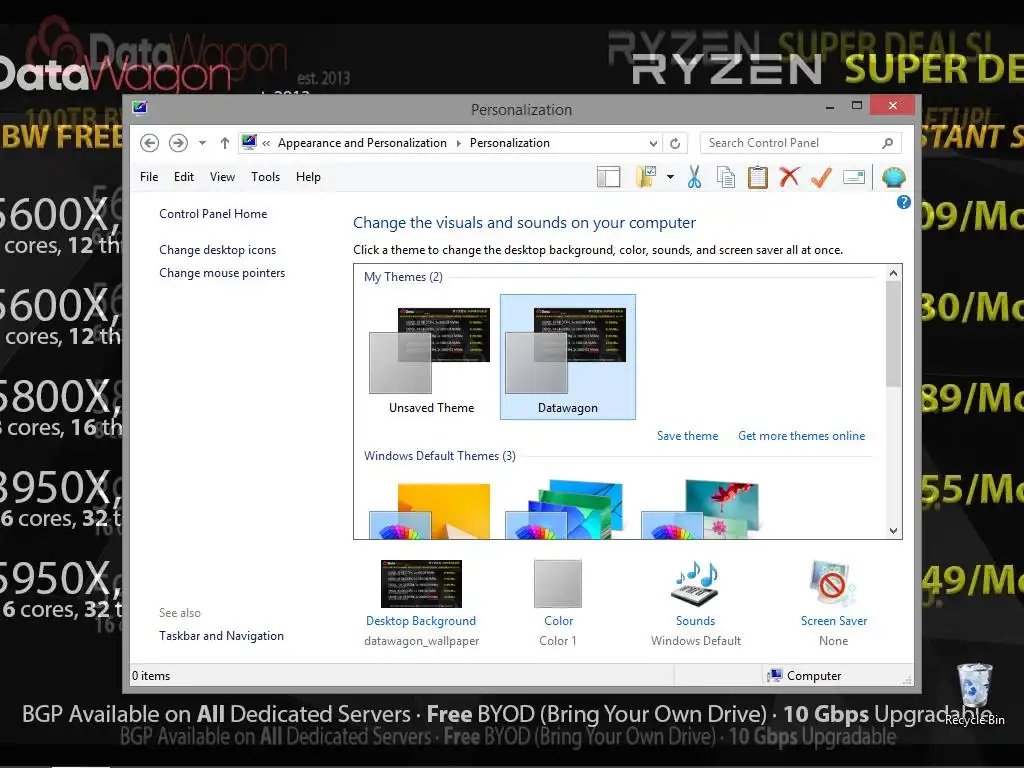The width and height of the screenshot is (1024, 768).
Task: Click the folder options toolbar icon
Action: tap(646, 177)
